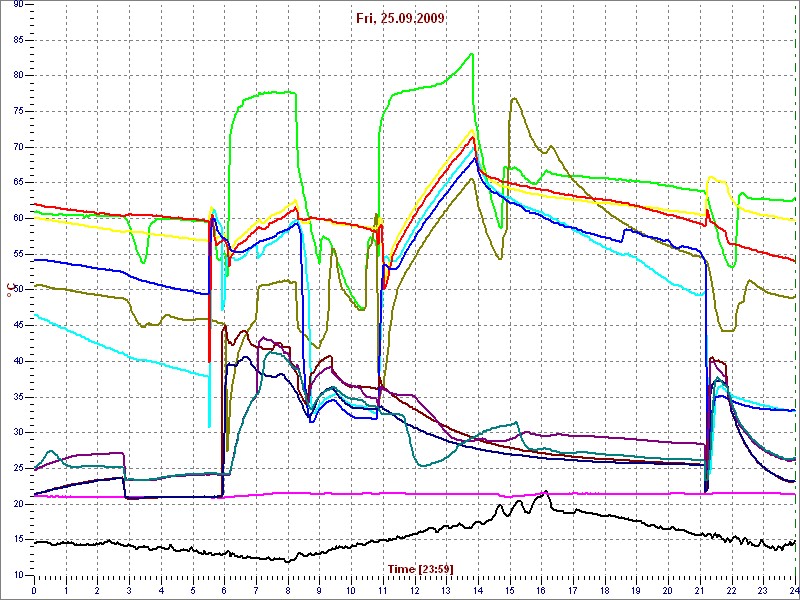Screen dimensions: 800x600
Task: Click hour 7 on the time axis
Action: coord(256,589)
